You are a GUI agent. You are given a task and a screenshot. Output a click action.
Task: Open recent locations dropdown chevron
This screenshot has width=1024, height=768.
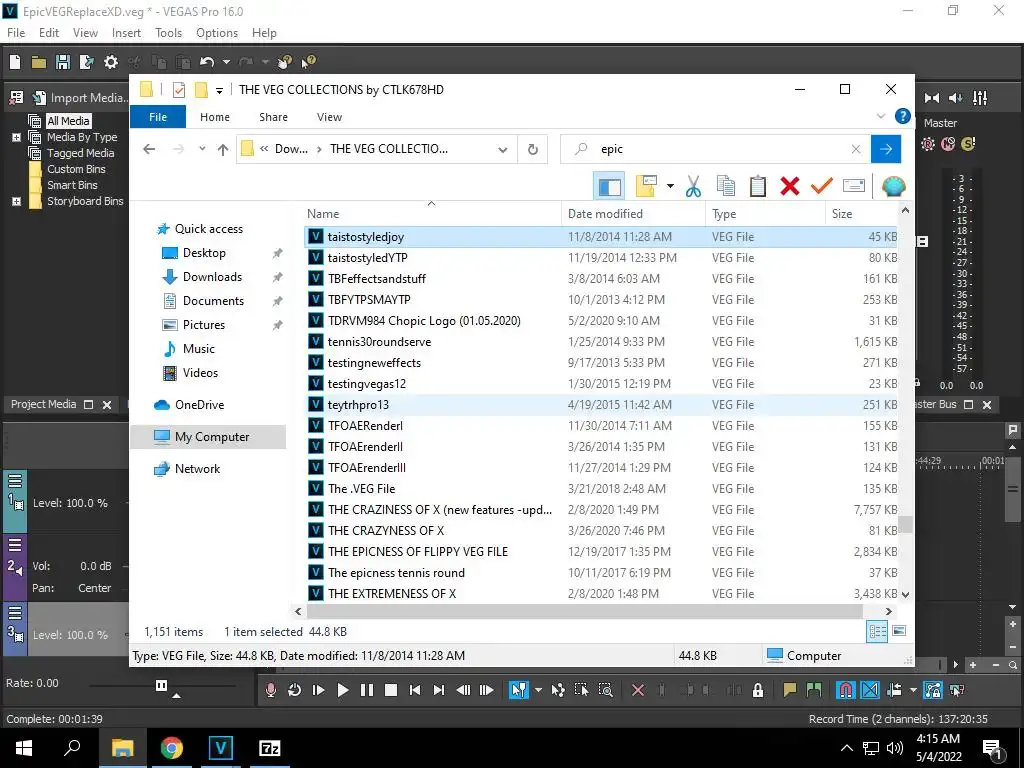click(202, 149)
